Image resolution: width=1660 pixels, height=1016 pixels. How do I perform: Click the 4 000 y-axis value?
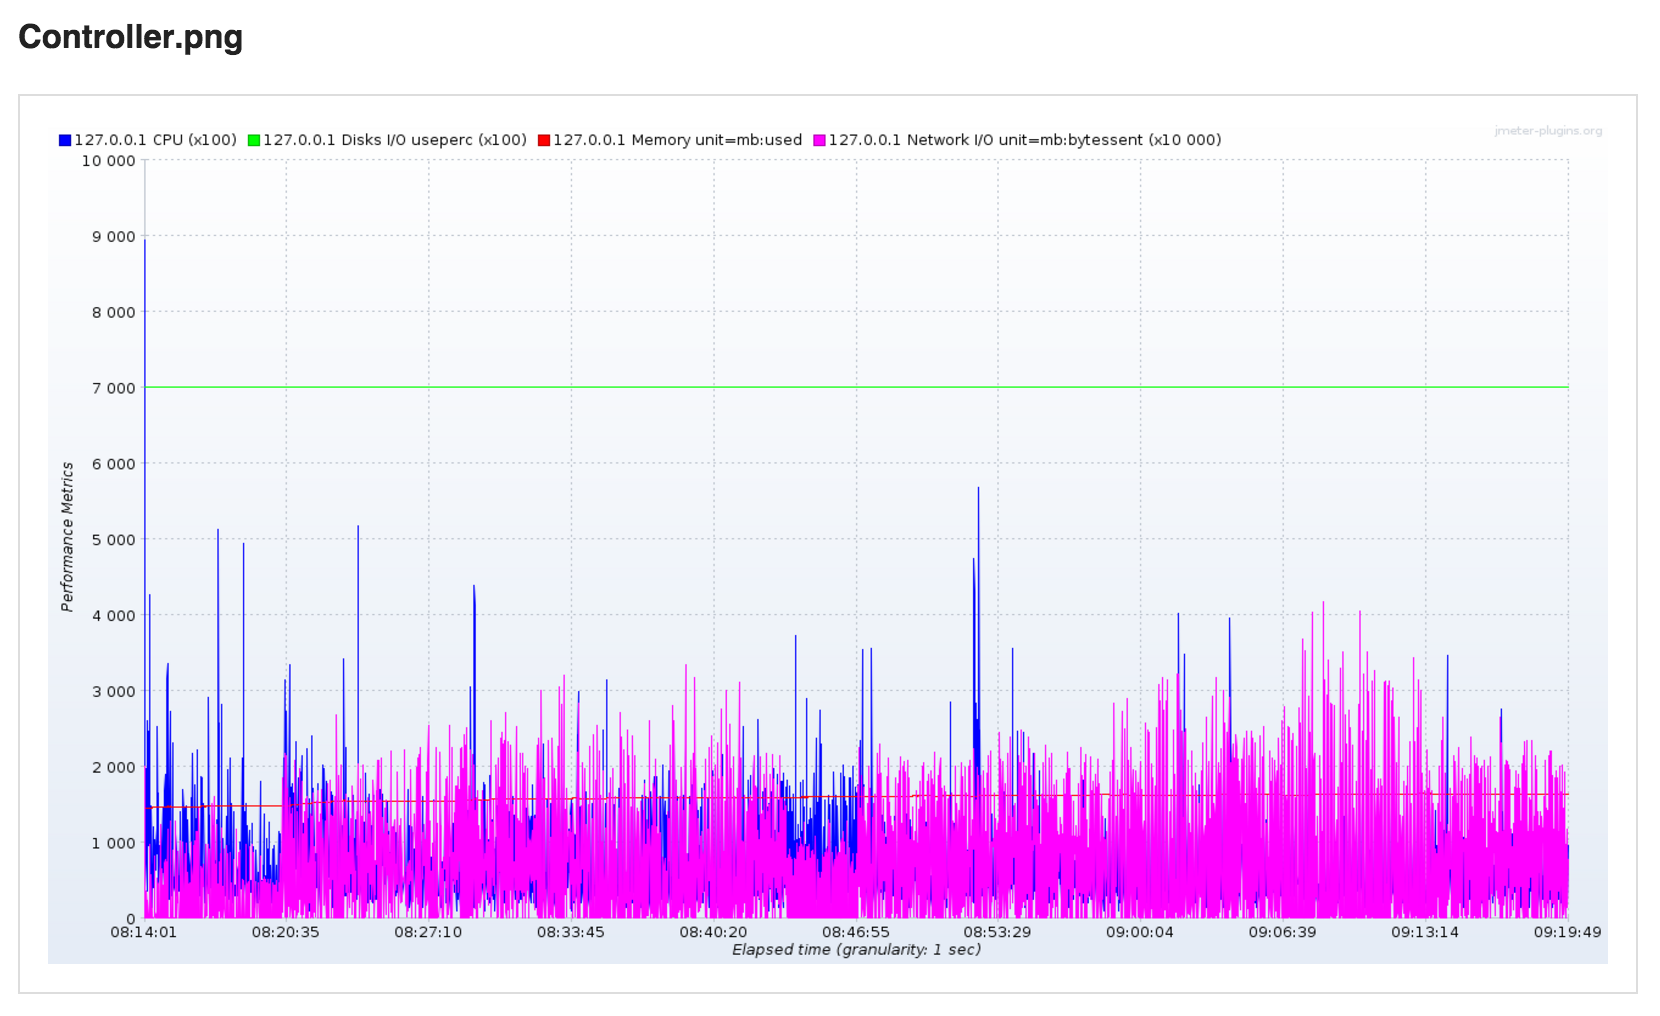point(113,616)
